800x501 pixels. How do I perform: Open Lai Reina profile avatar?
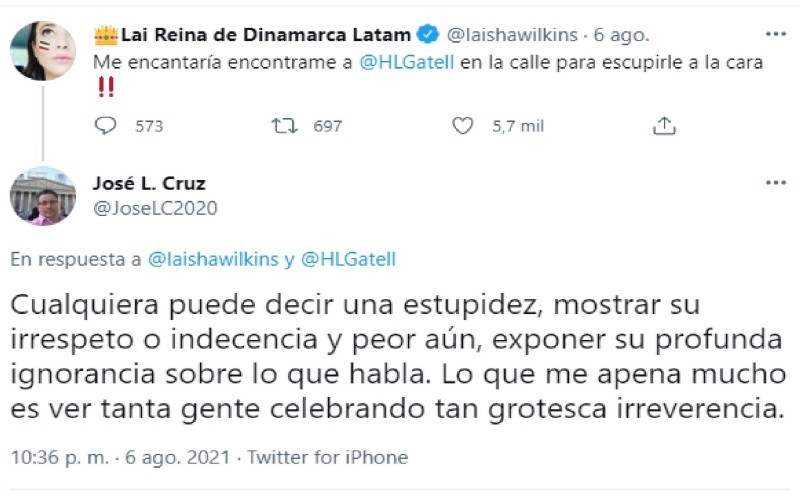coord(43,50)
